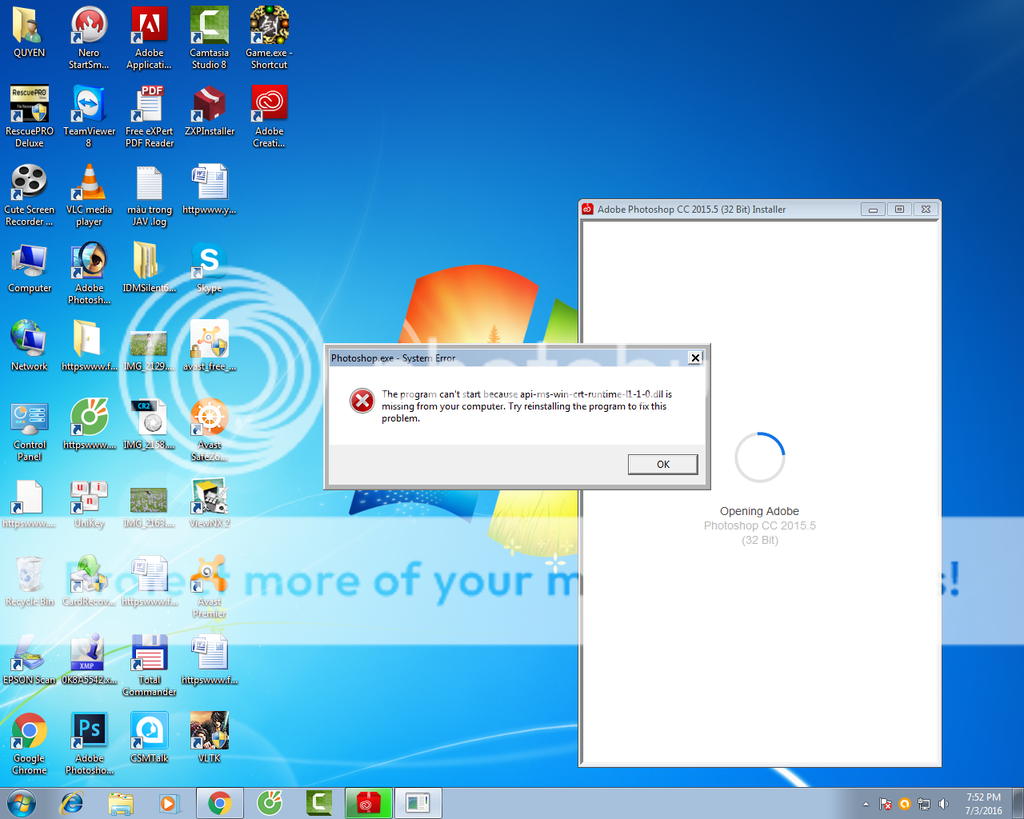The width and height of the screenshot is (1024, 819).
Task: Select the TeamViewer 8 desktop icon
Action: pos(89,116)
